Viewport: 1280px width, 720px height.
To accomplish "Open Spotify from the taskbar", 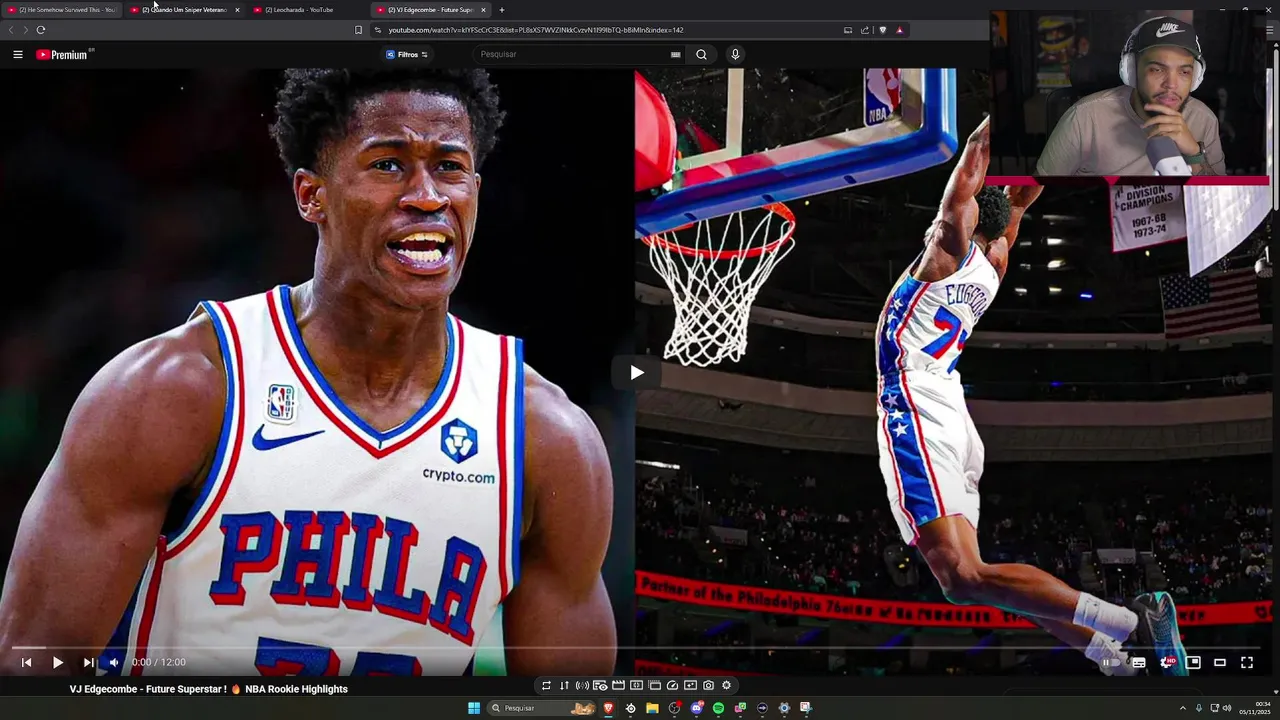I will click(x=718, y=708).
